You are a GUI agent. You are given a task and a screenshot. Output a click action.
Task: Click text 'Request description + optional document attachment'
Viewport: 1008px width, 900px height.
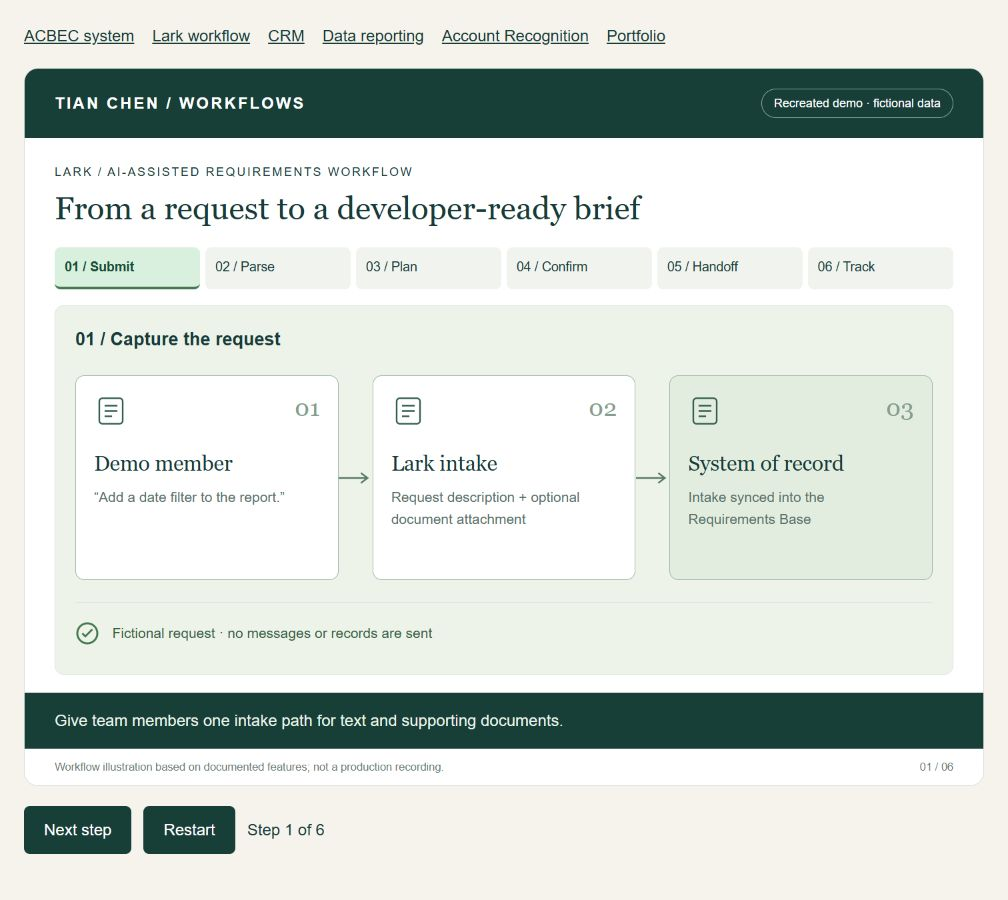pyautogui.click(x=485, y=508)
